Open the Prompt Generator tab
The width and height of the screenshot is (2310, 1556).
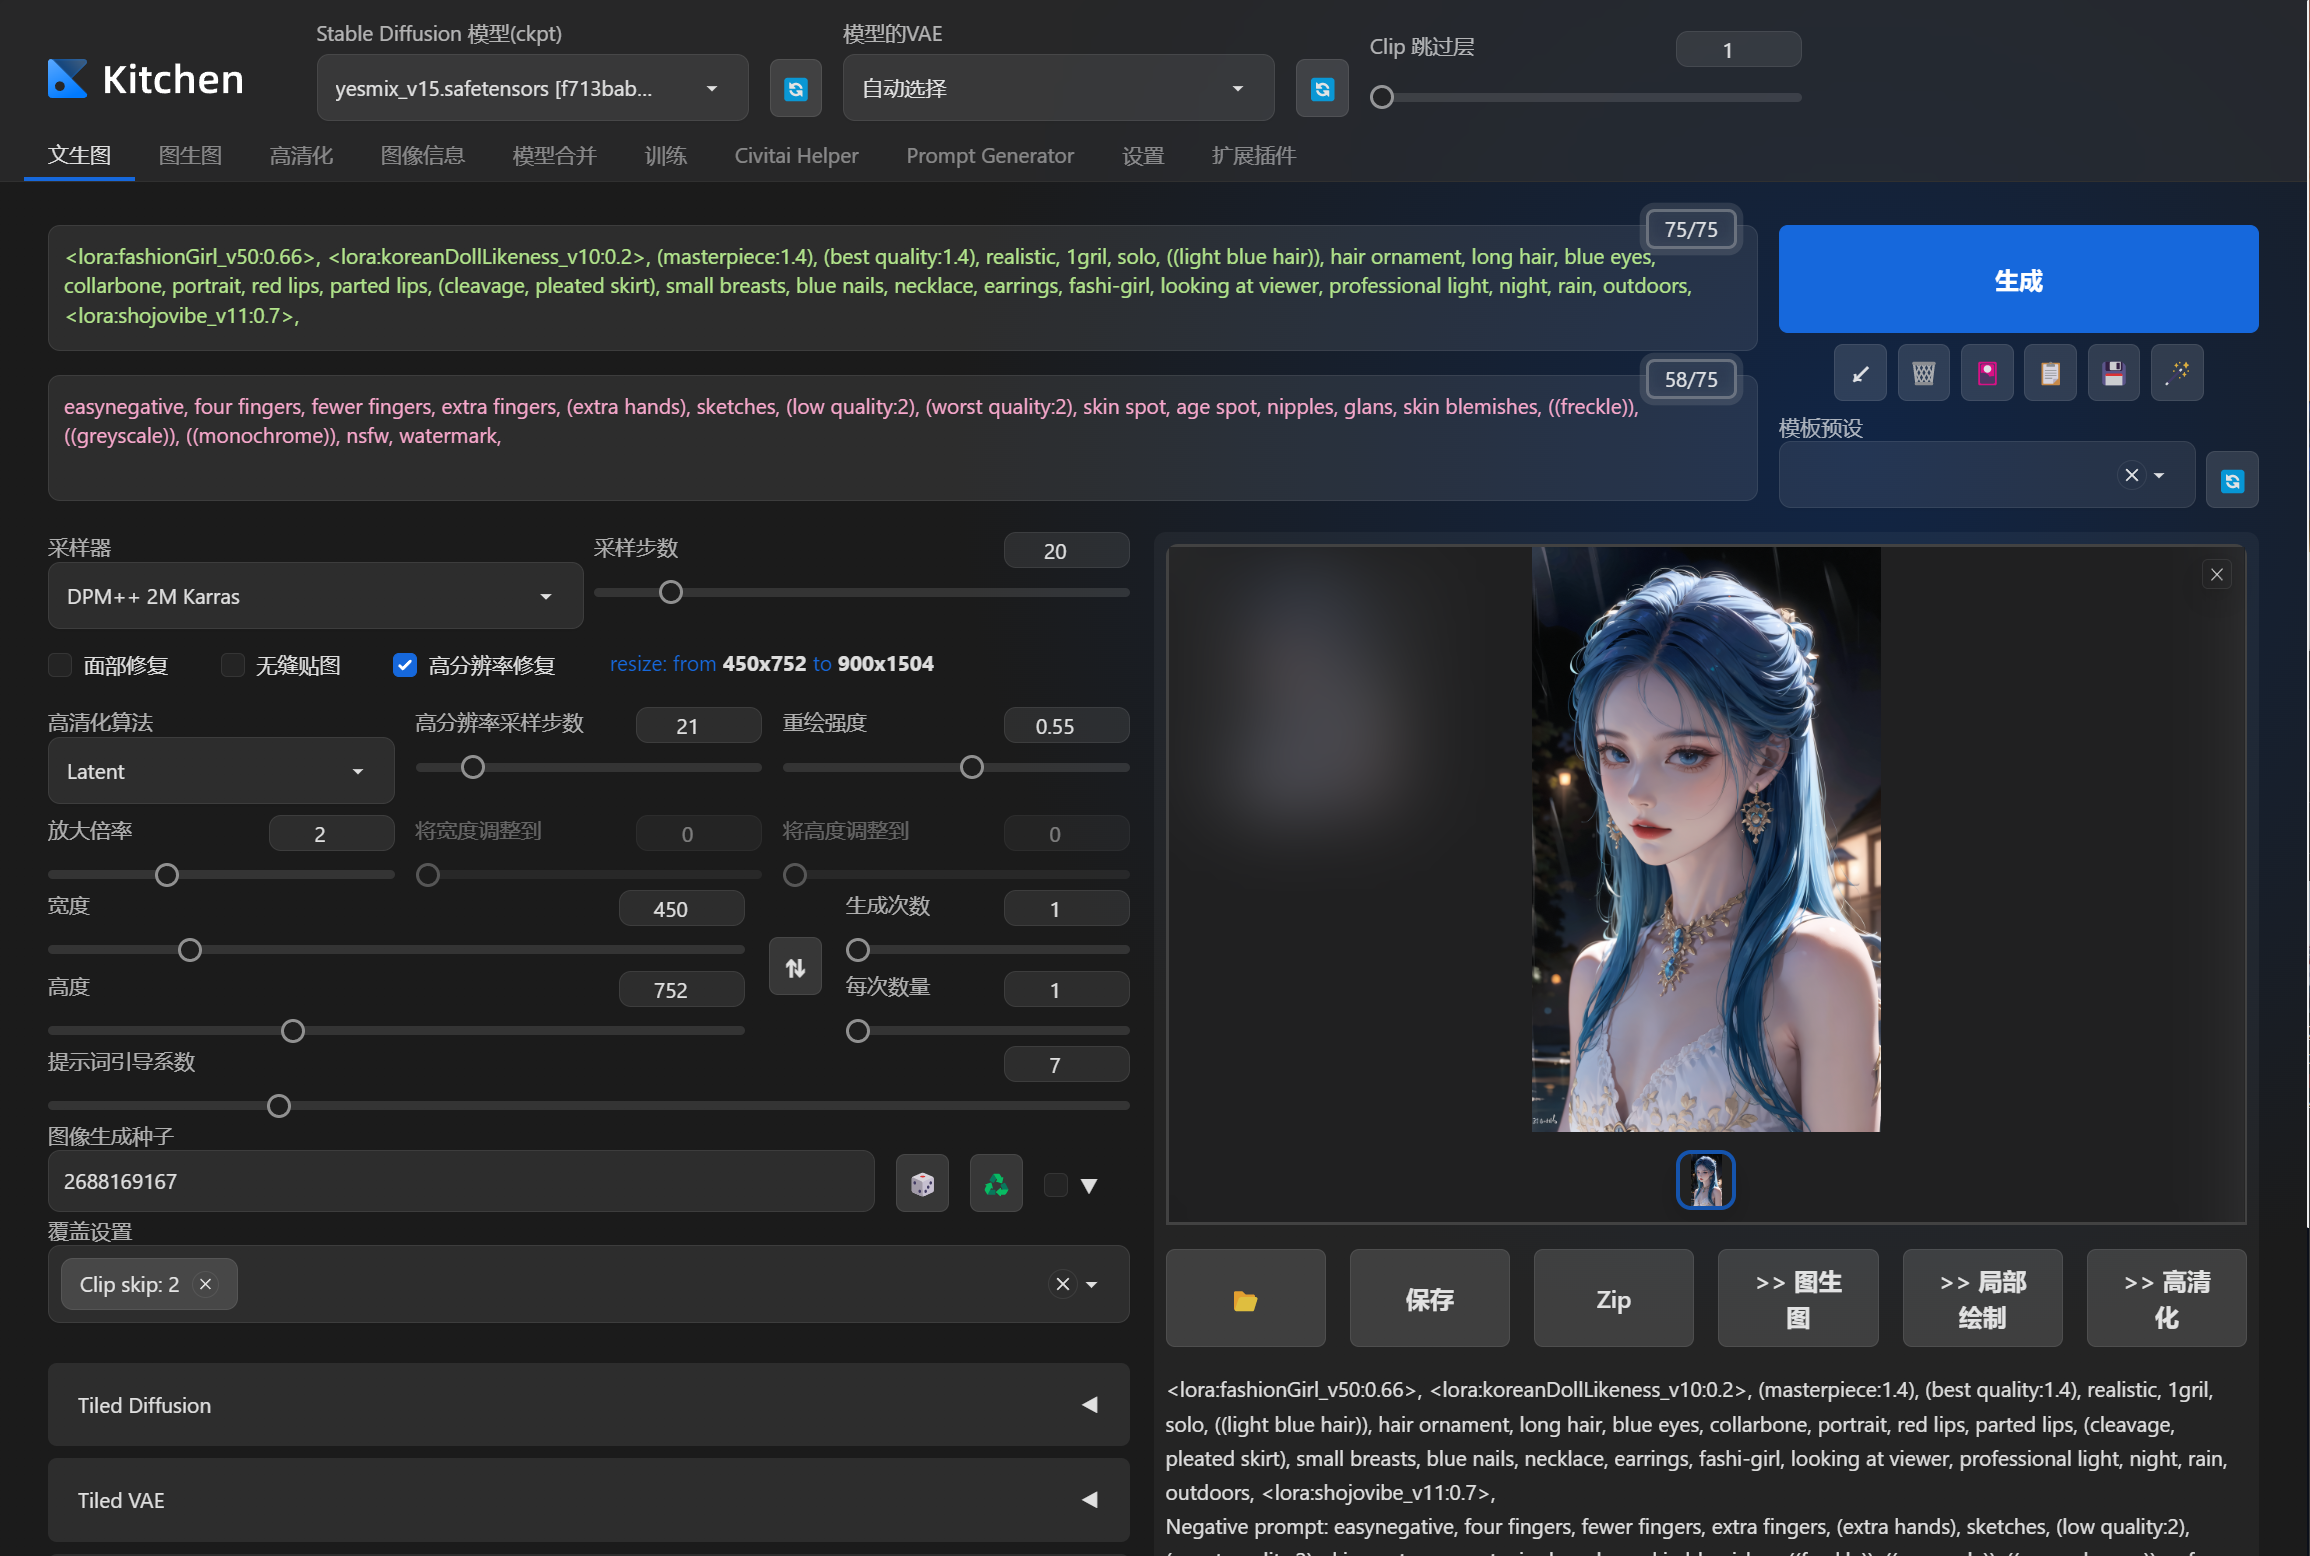coord(990,155)
